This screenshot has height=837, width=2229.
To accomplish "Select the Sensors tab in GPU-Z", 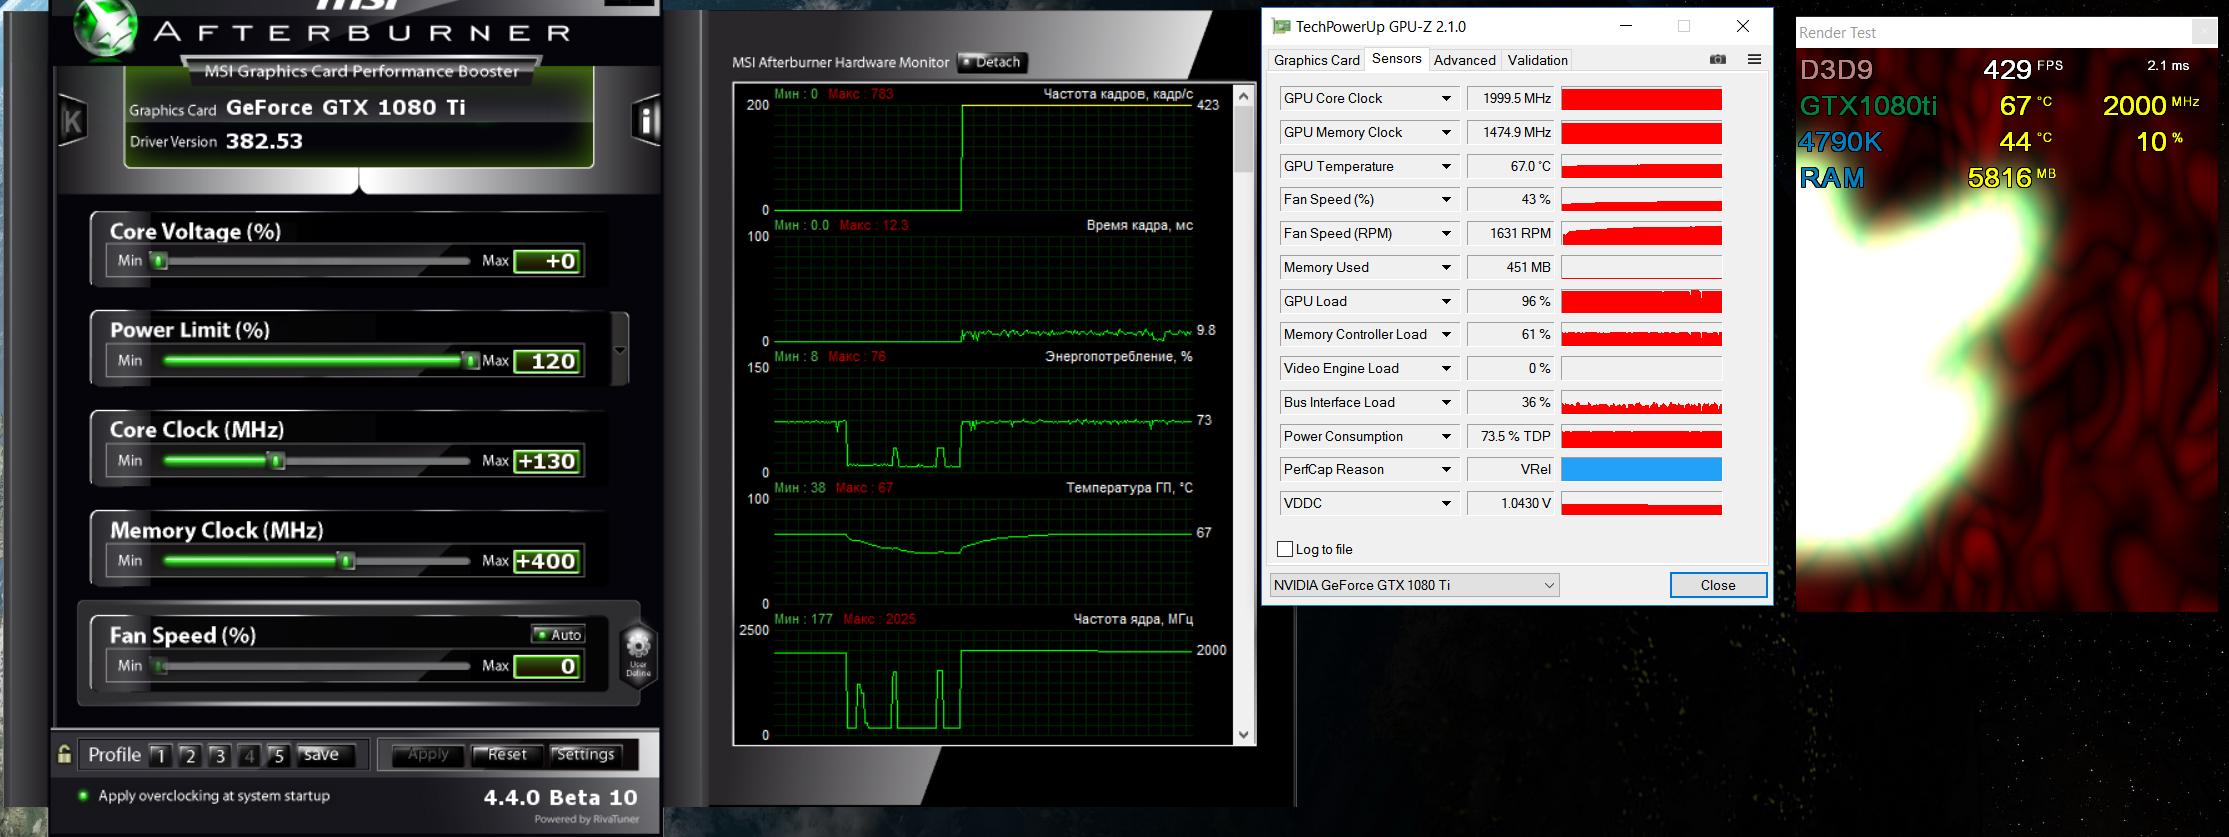I will click(1396, 59).
